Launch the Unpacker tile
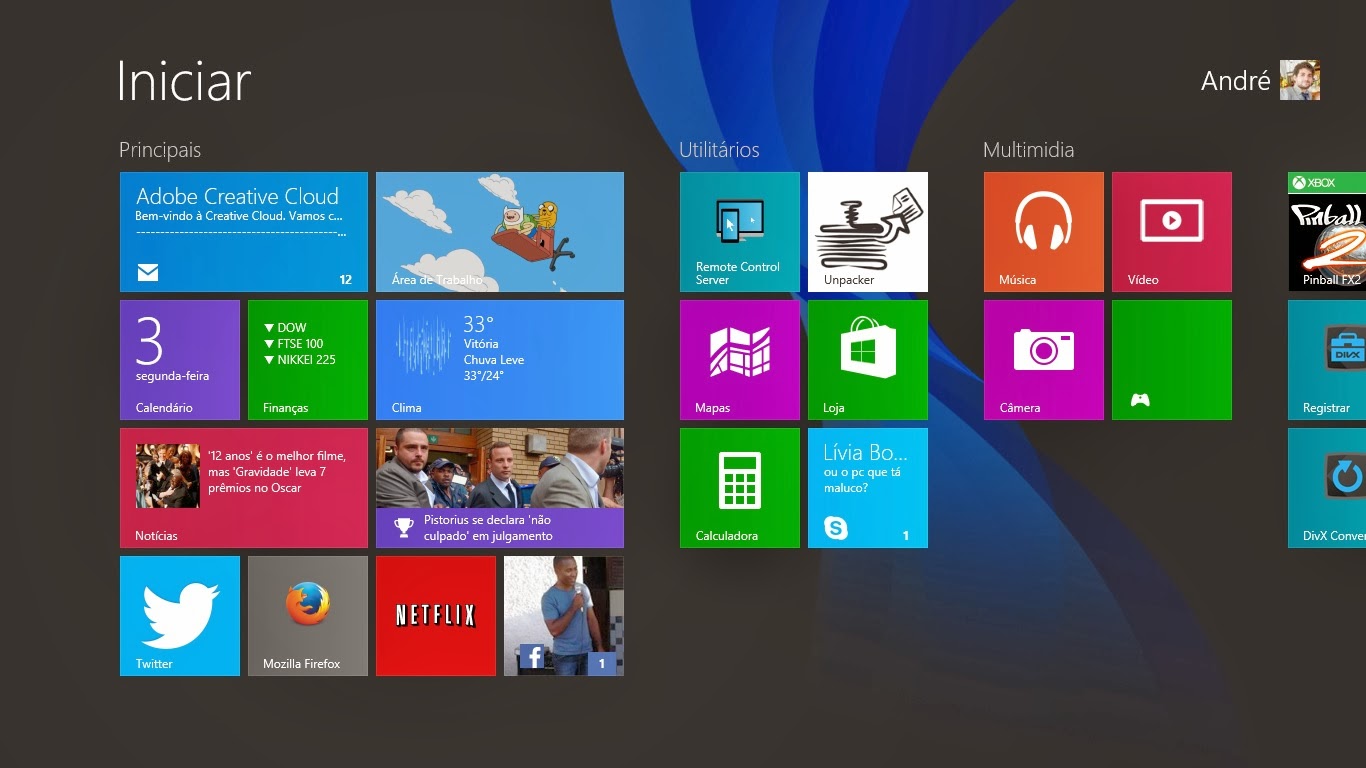 pyautogui.click(x=868, y=232)
